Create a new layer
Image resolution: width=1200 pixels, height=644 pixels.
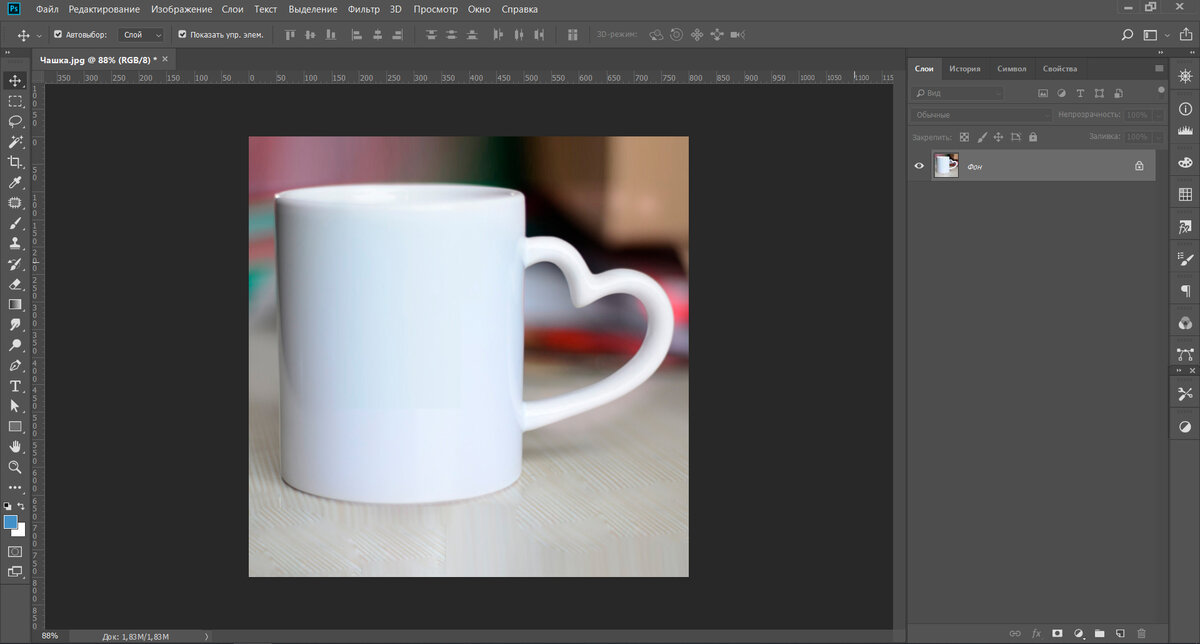click(1120, 633)
